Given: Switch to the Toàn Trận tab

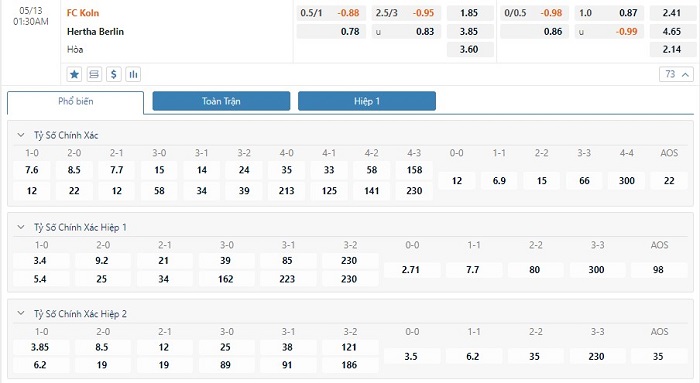Looking at the screenshot, I should tap(221, 101).
